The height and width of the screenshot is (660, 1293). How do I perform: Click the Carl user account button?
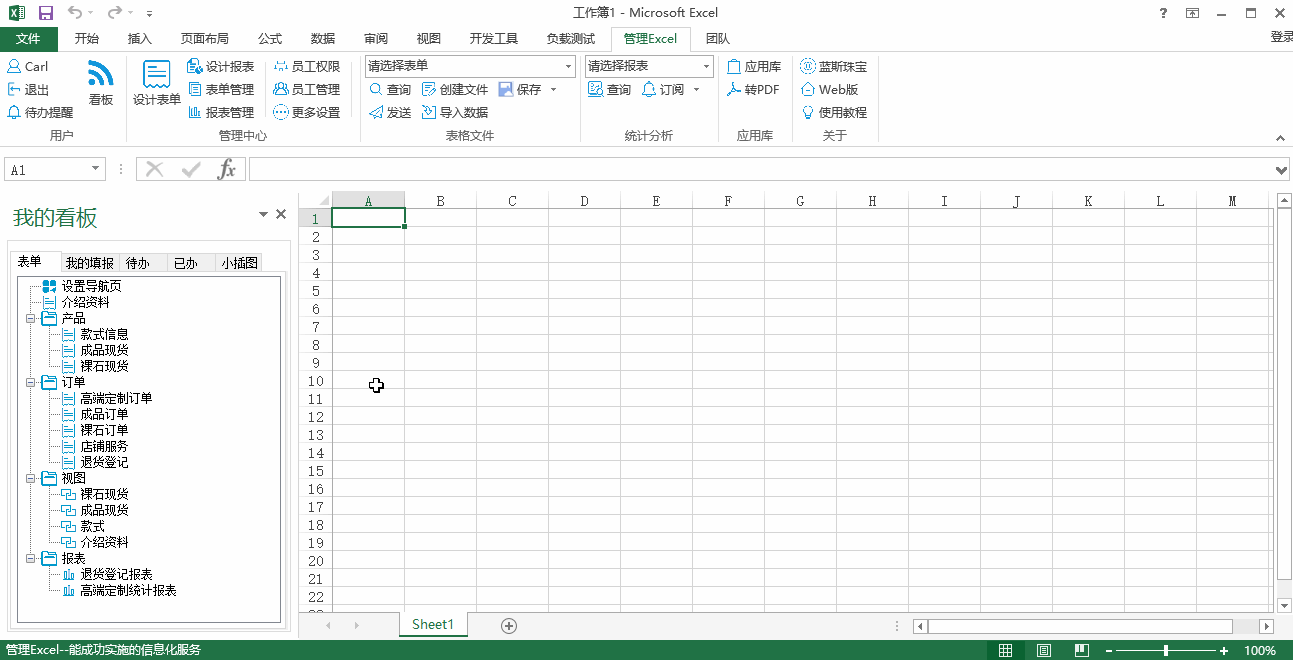click(28, 66)
